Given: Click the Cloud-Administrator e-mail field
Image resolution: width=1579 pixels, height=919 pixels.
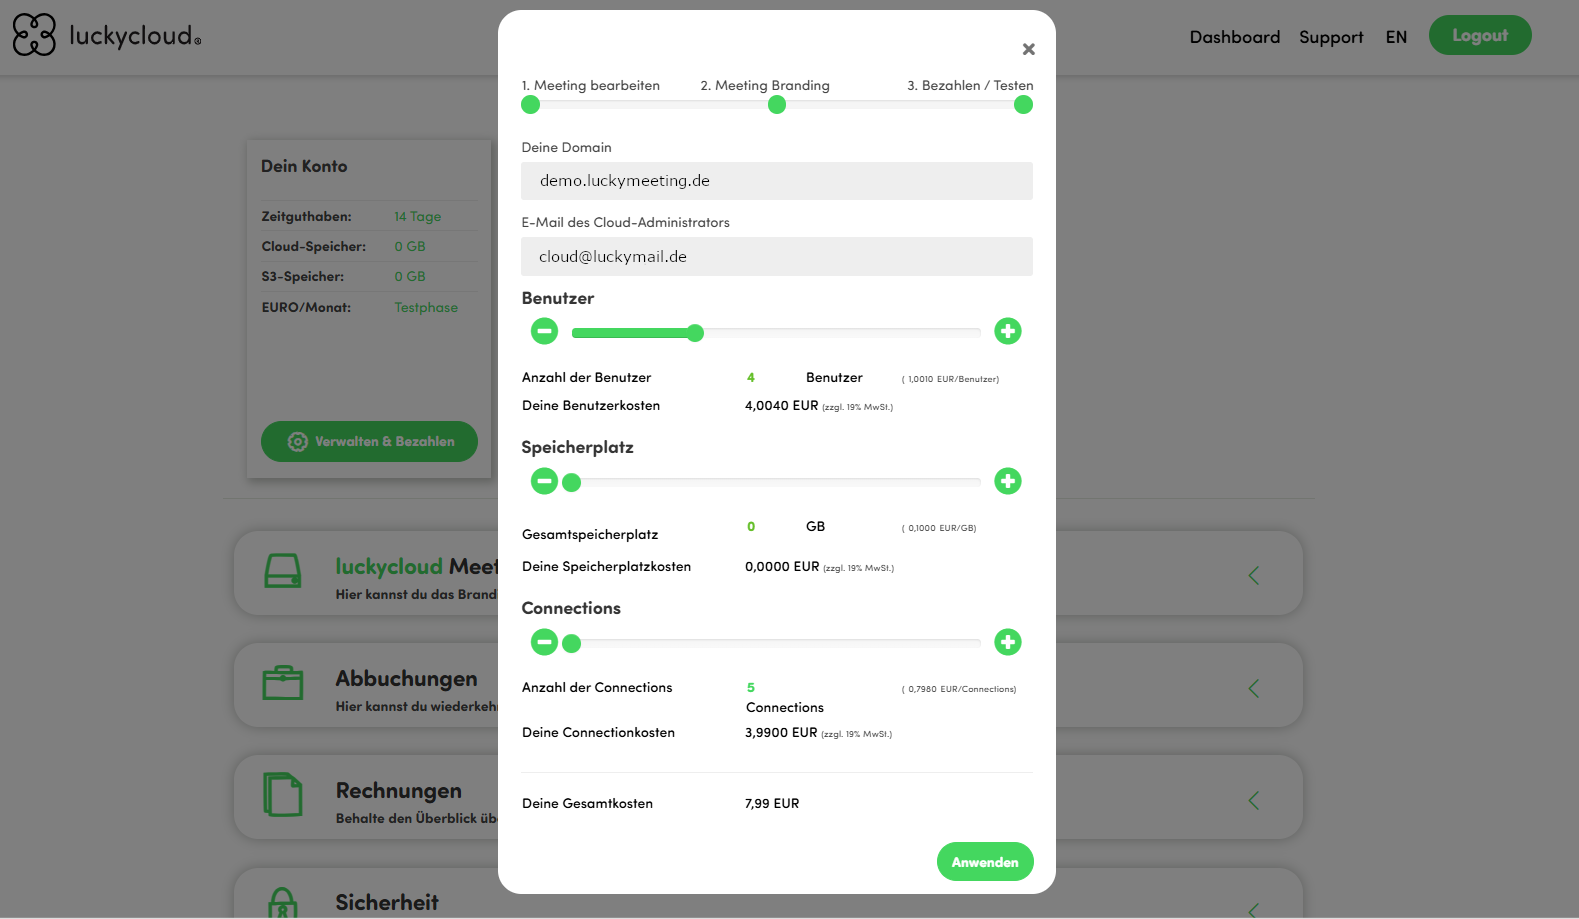Looking at the screenshot, I should [x=777, y=256].
